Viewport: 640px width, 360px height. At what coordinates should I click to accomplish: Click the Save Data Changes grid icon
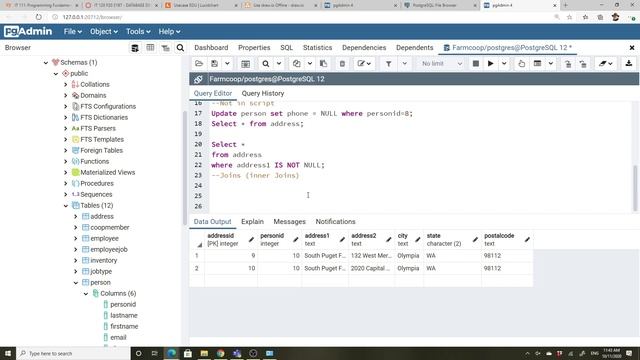point(245,64)
